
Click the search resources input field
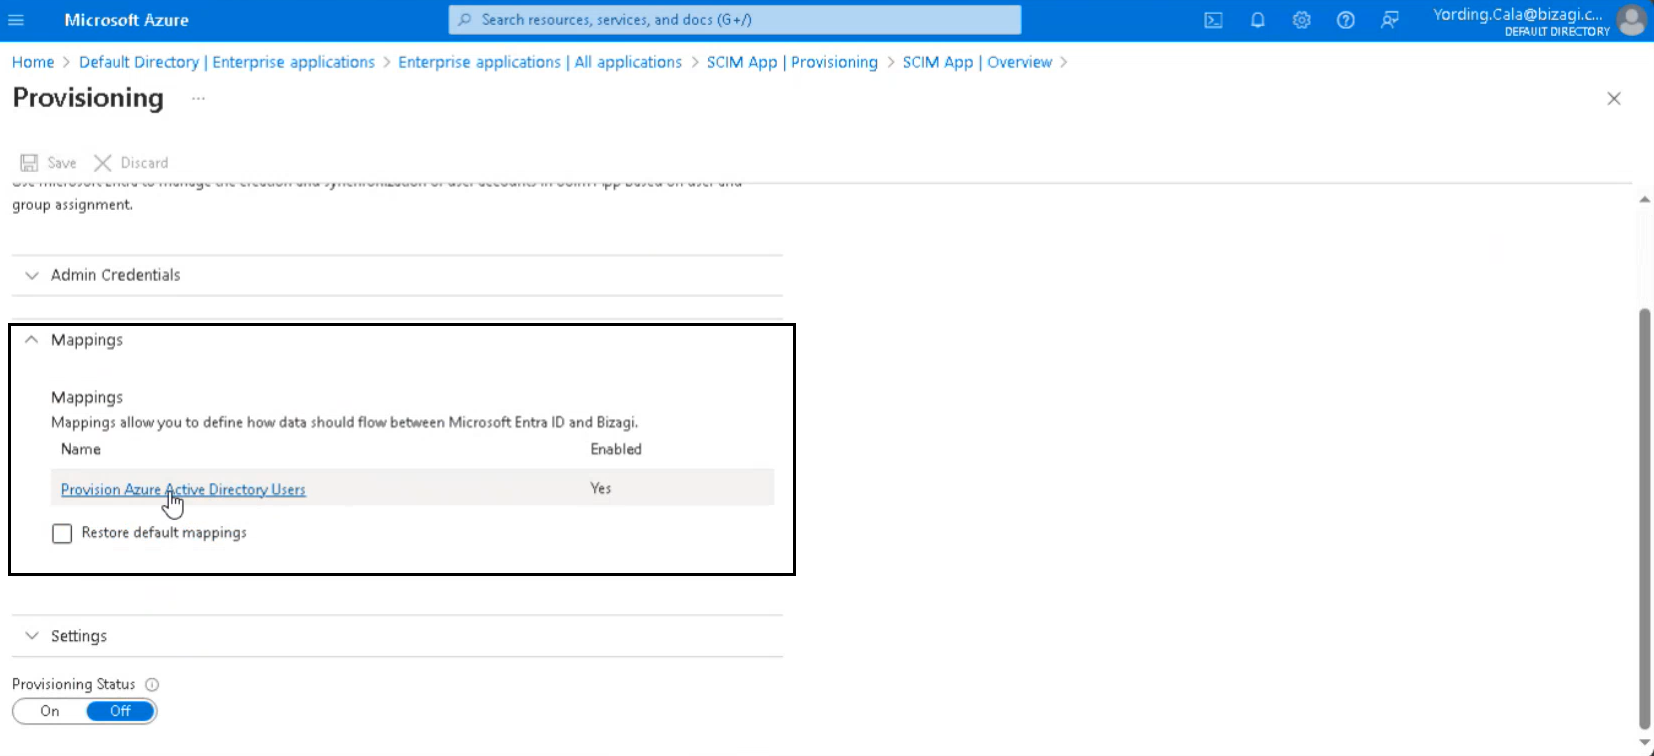click(735, 20)
